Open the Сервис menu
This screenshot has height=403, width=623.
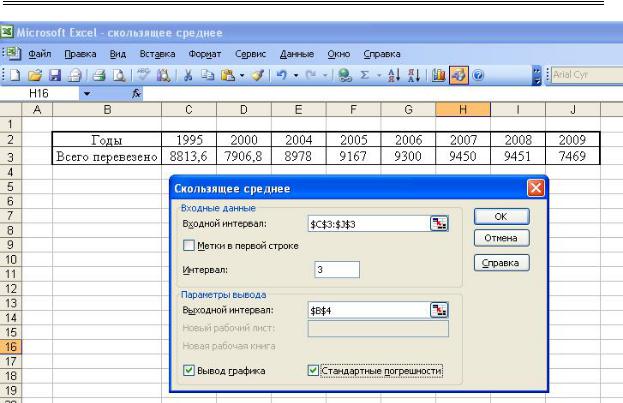[250, 54]
